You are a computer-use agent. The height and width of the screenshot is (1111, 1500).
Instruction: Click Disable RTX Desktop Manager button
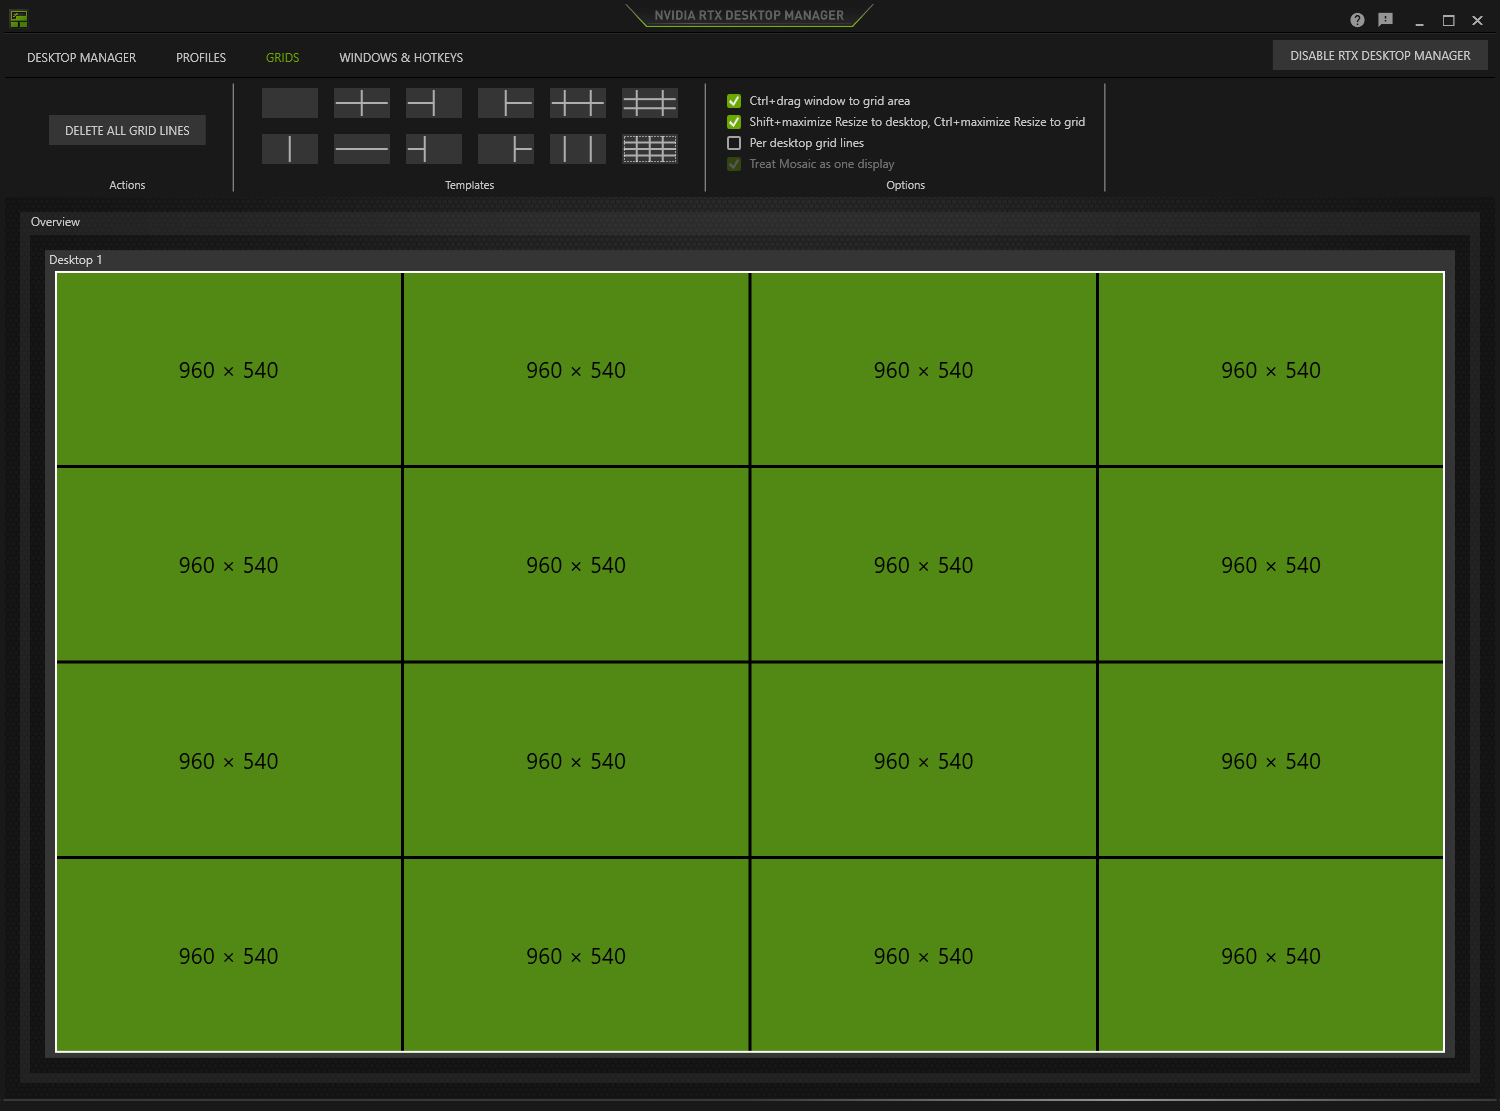1380,55
